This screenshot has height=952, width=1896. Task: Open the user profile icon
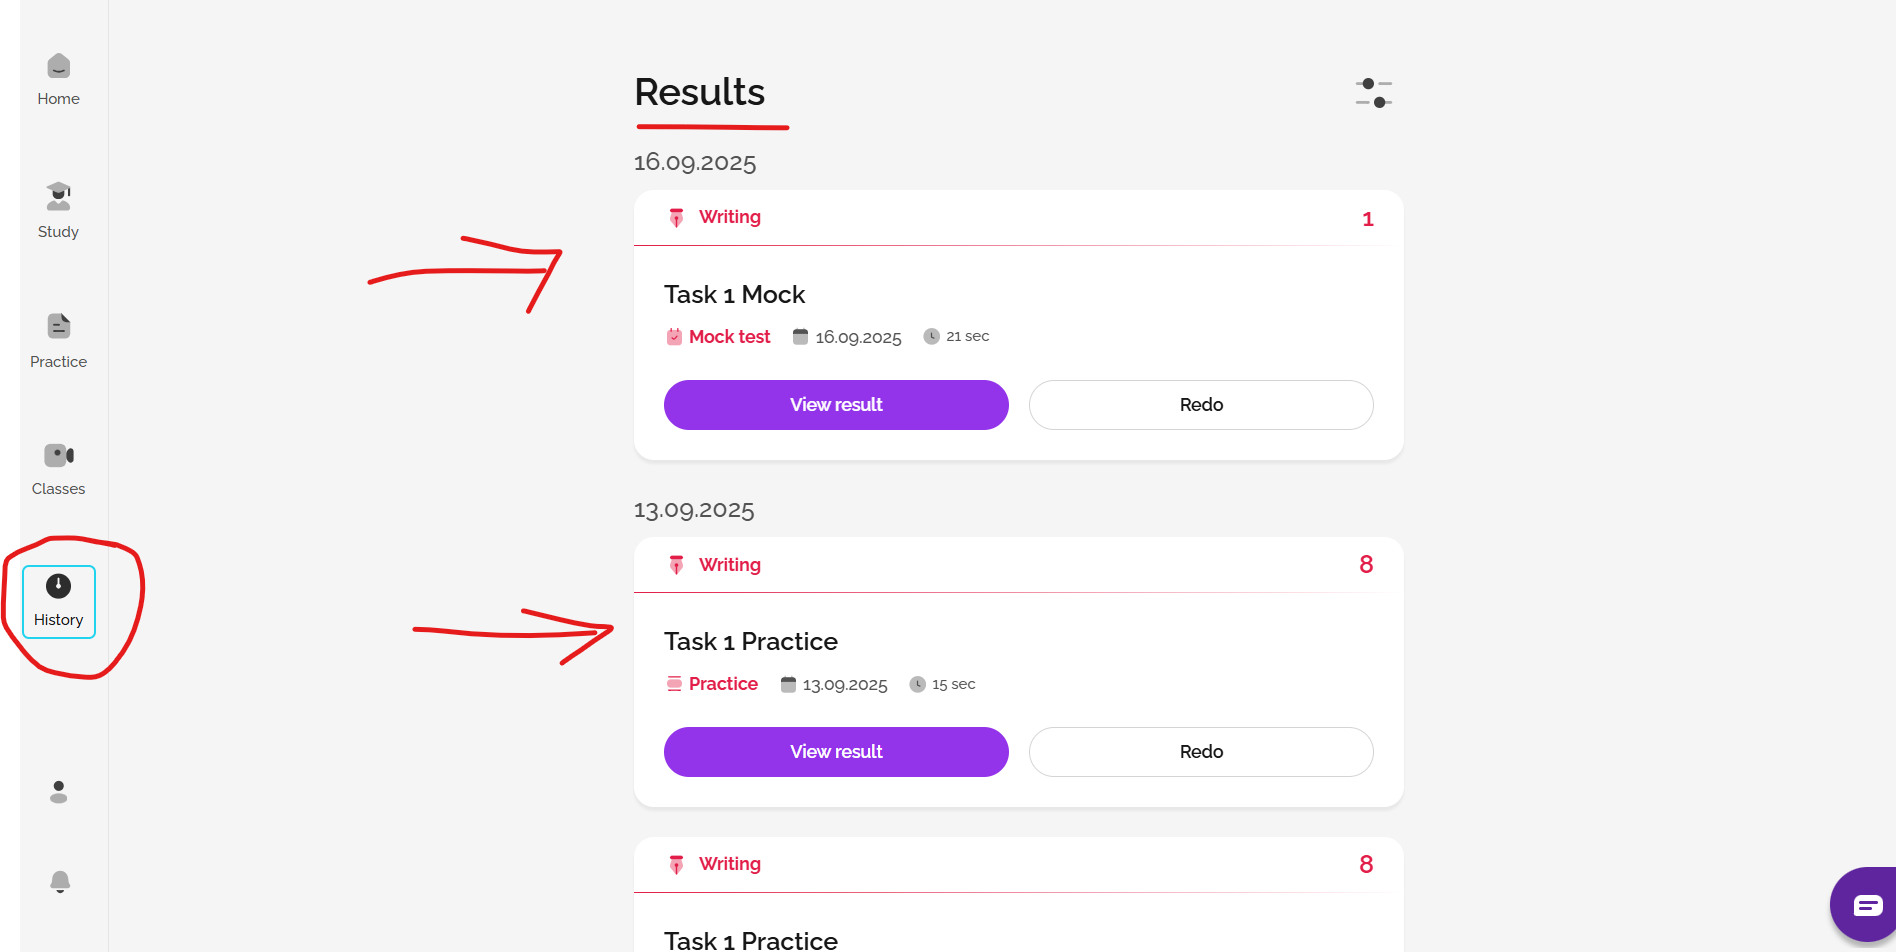point(58,792)
